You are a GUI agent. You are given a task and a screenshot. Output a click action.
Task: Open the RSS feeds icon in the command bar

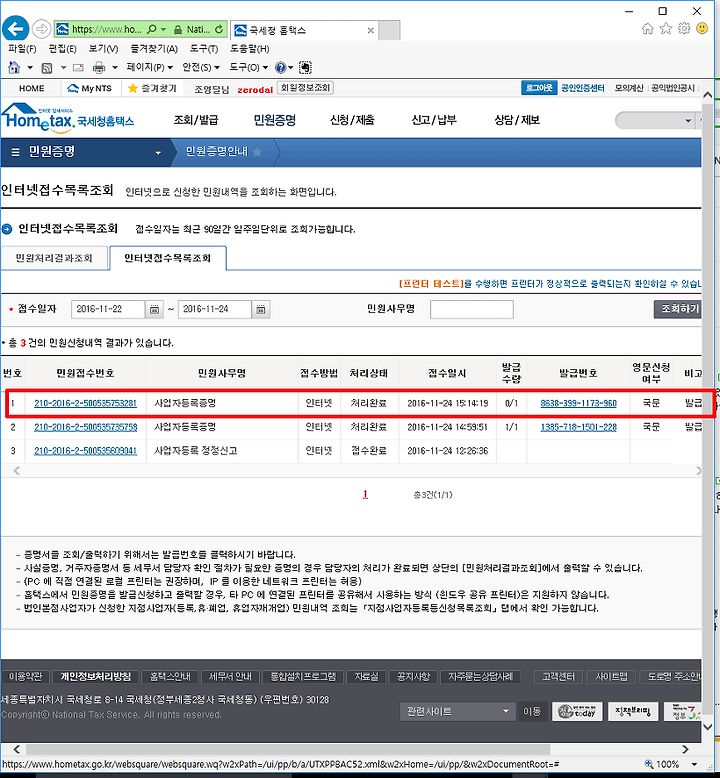pos(47,67)
